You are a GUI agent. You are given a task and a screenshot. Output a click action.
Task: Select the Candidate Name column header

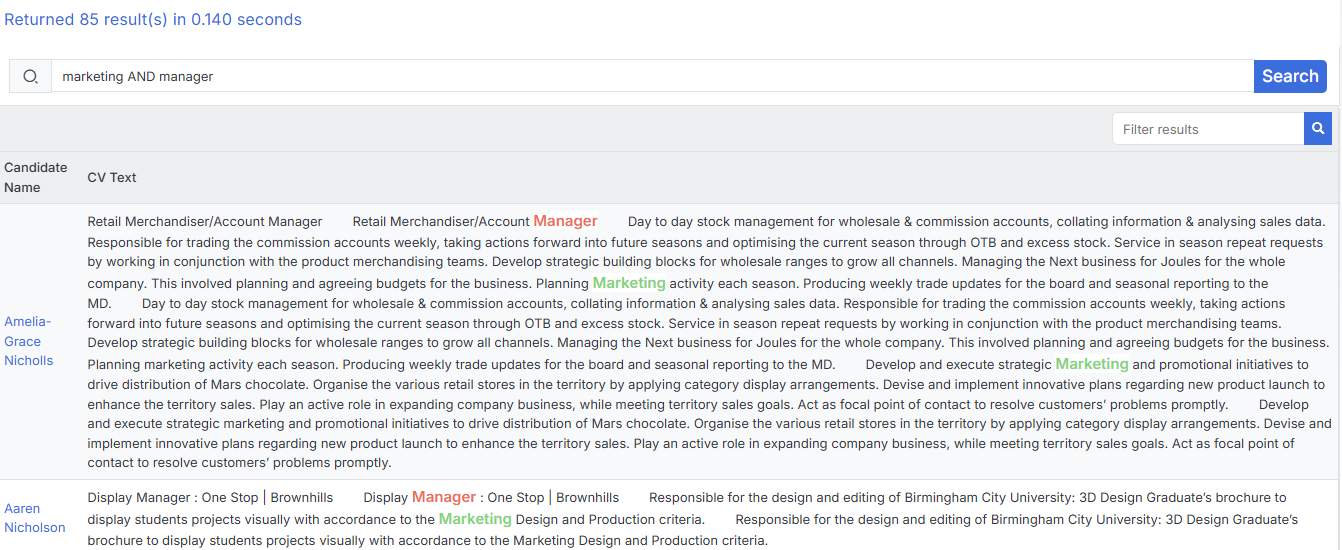[36, 177]
